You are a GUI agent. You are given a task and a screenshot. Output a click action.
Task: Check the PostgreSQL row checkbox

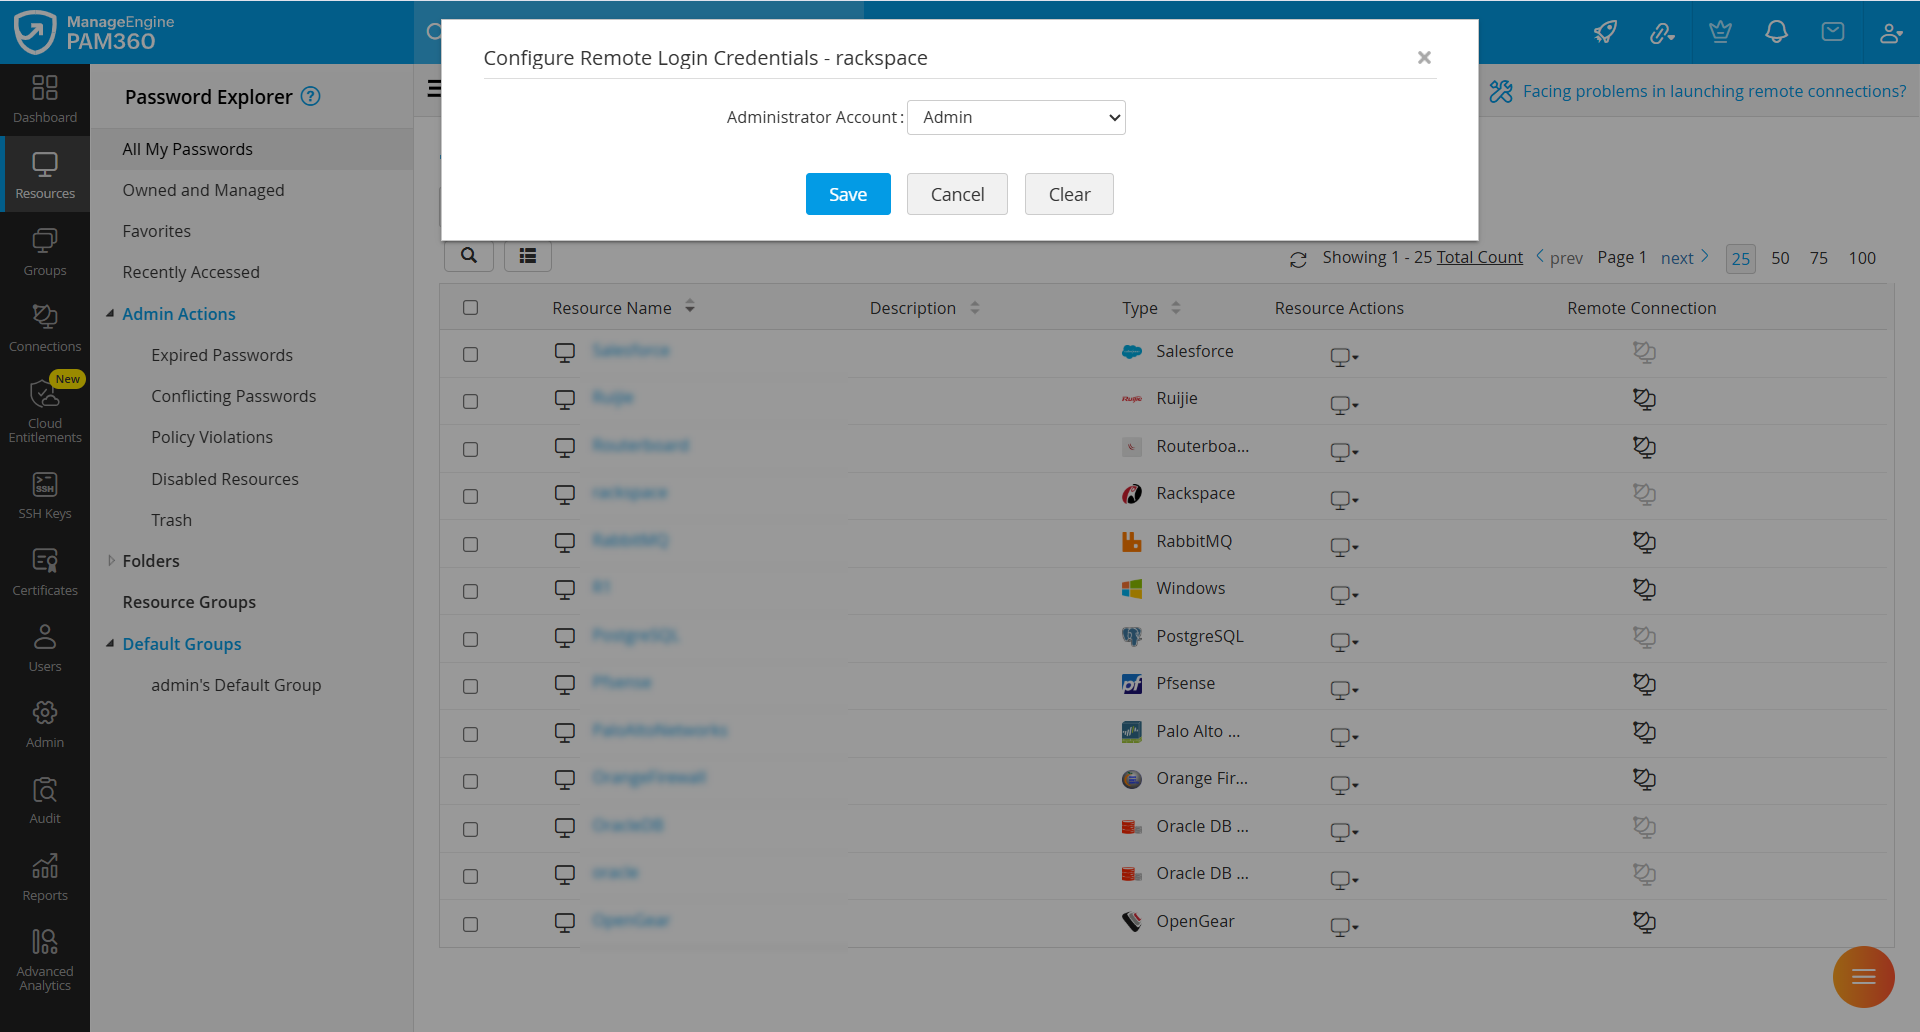pos(471,640)
